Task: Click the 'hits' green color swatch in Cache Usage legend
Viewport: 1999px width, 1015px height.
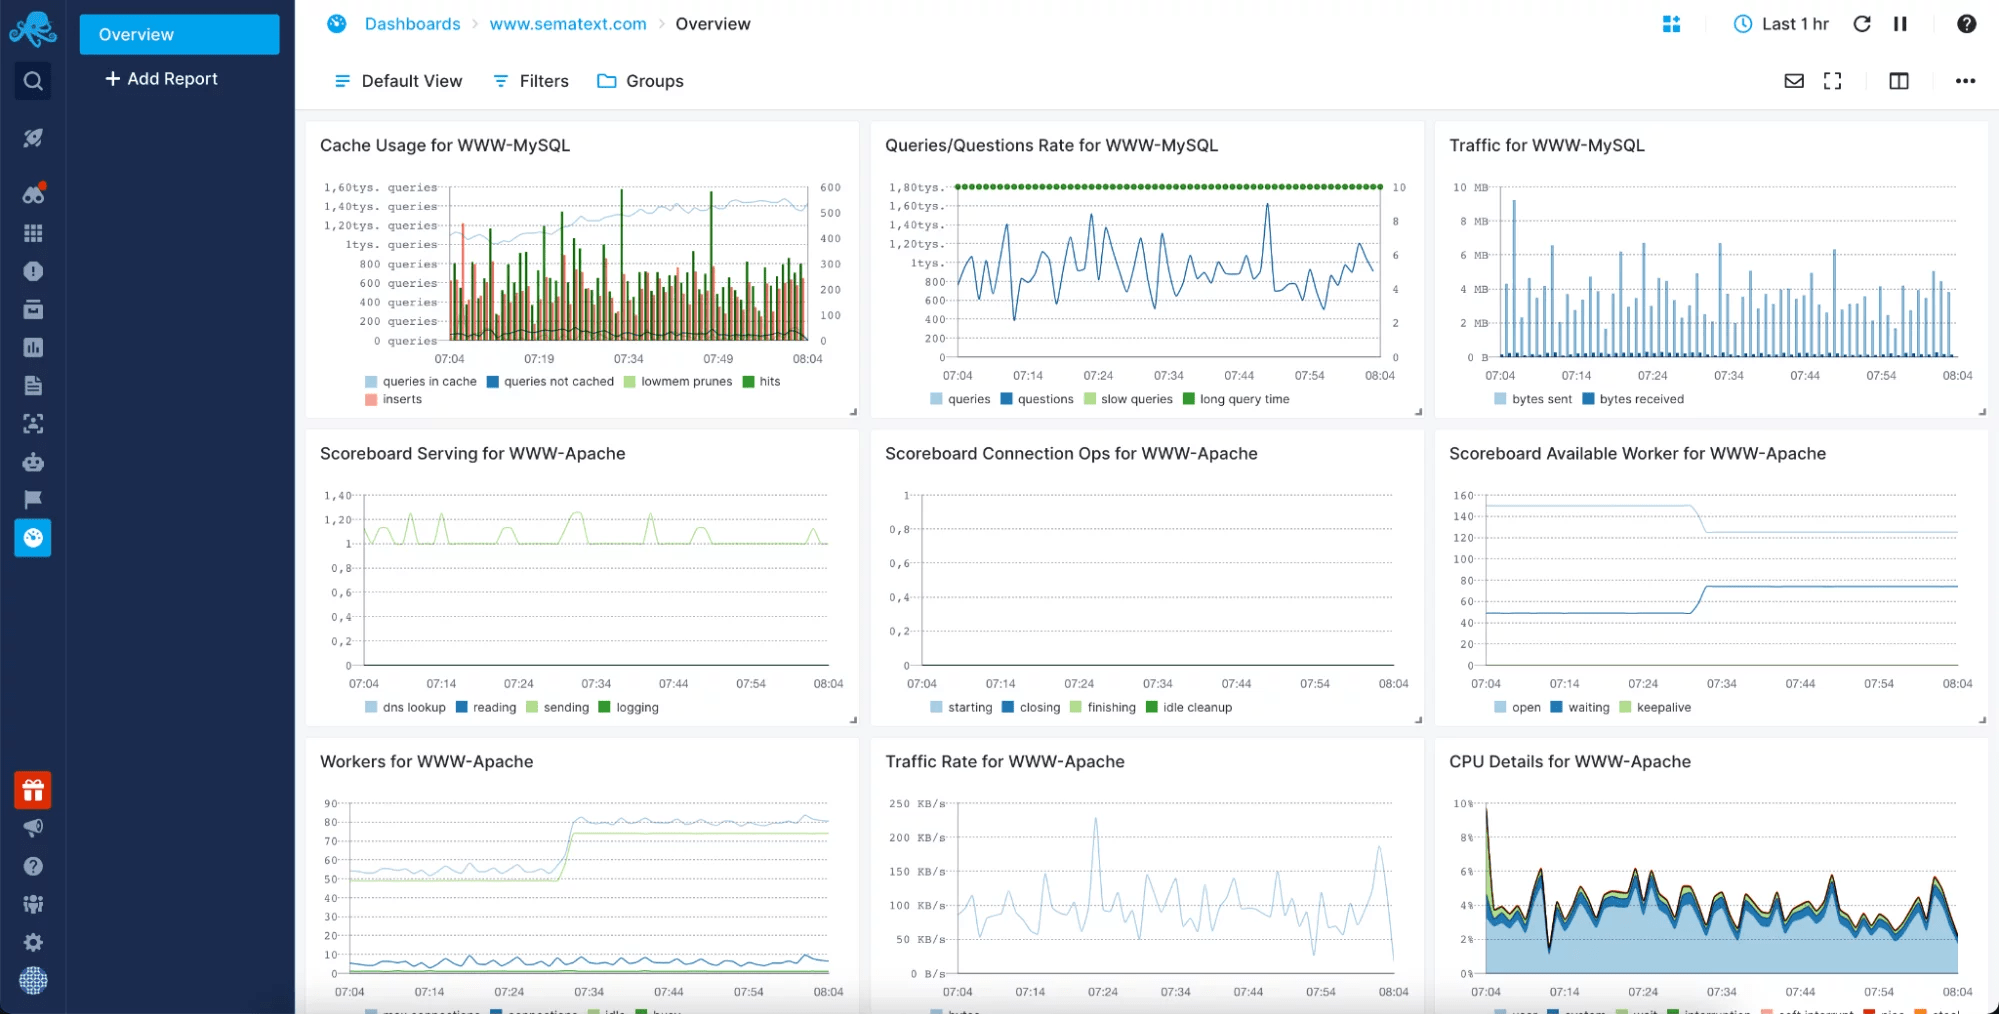Action: point(745,381)
